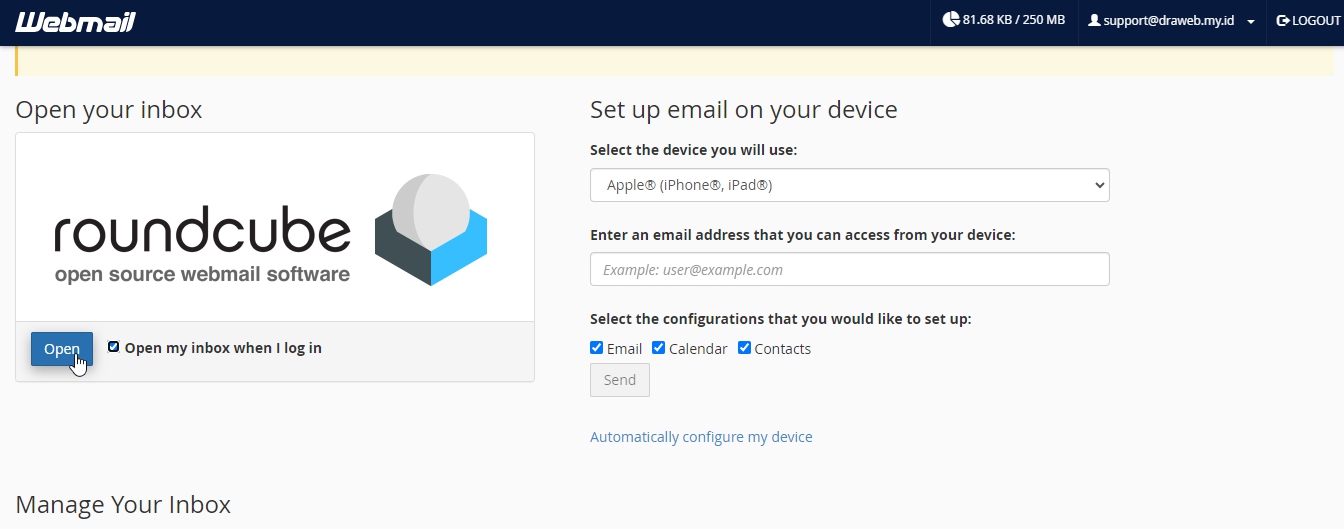
Task: Click the Open inbox button
Action: pyautogui.click(x=62, y=349)
